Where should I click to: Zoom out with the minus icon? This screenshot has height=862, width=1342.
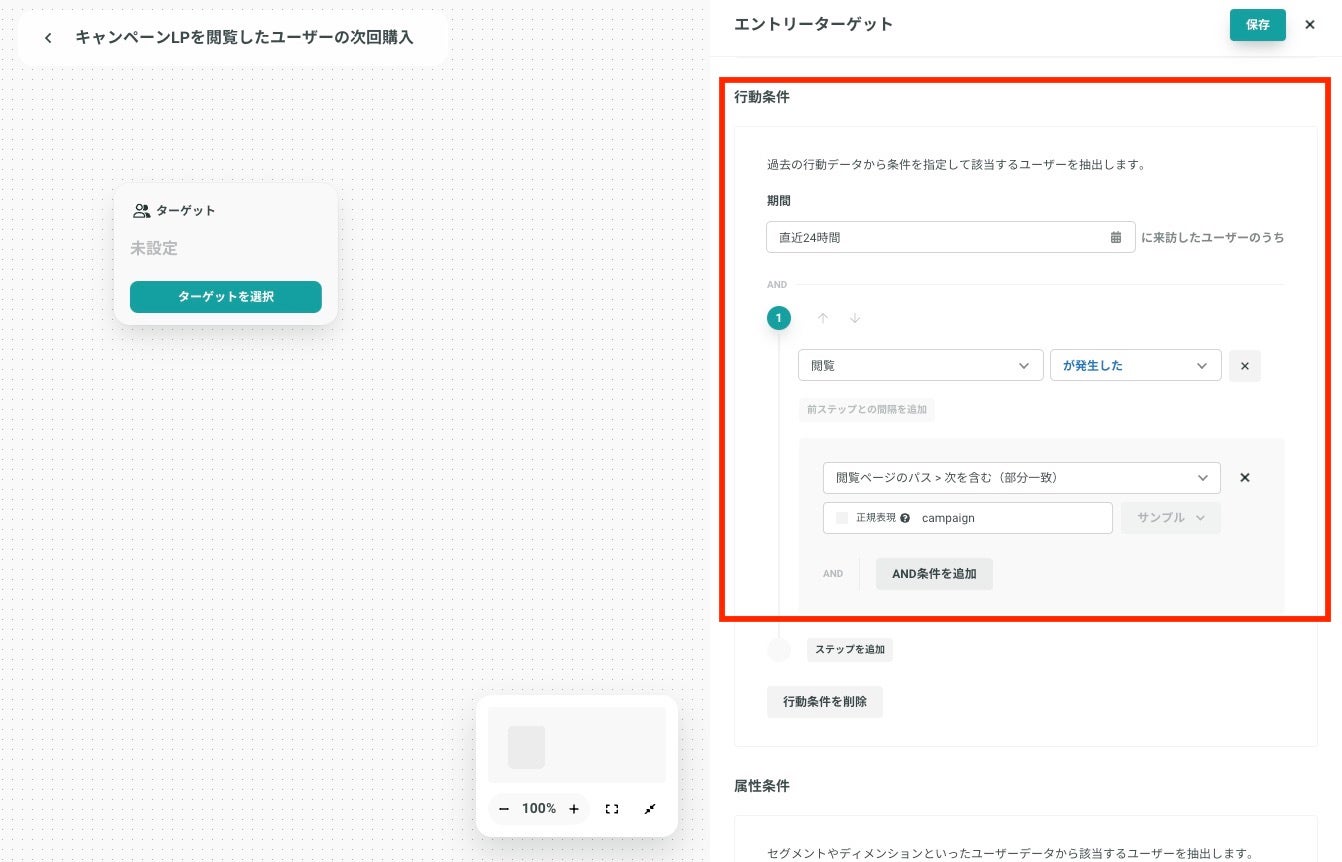pyautogui.click(x=504, y=809)
